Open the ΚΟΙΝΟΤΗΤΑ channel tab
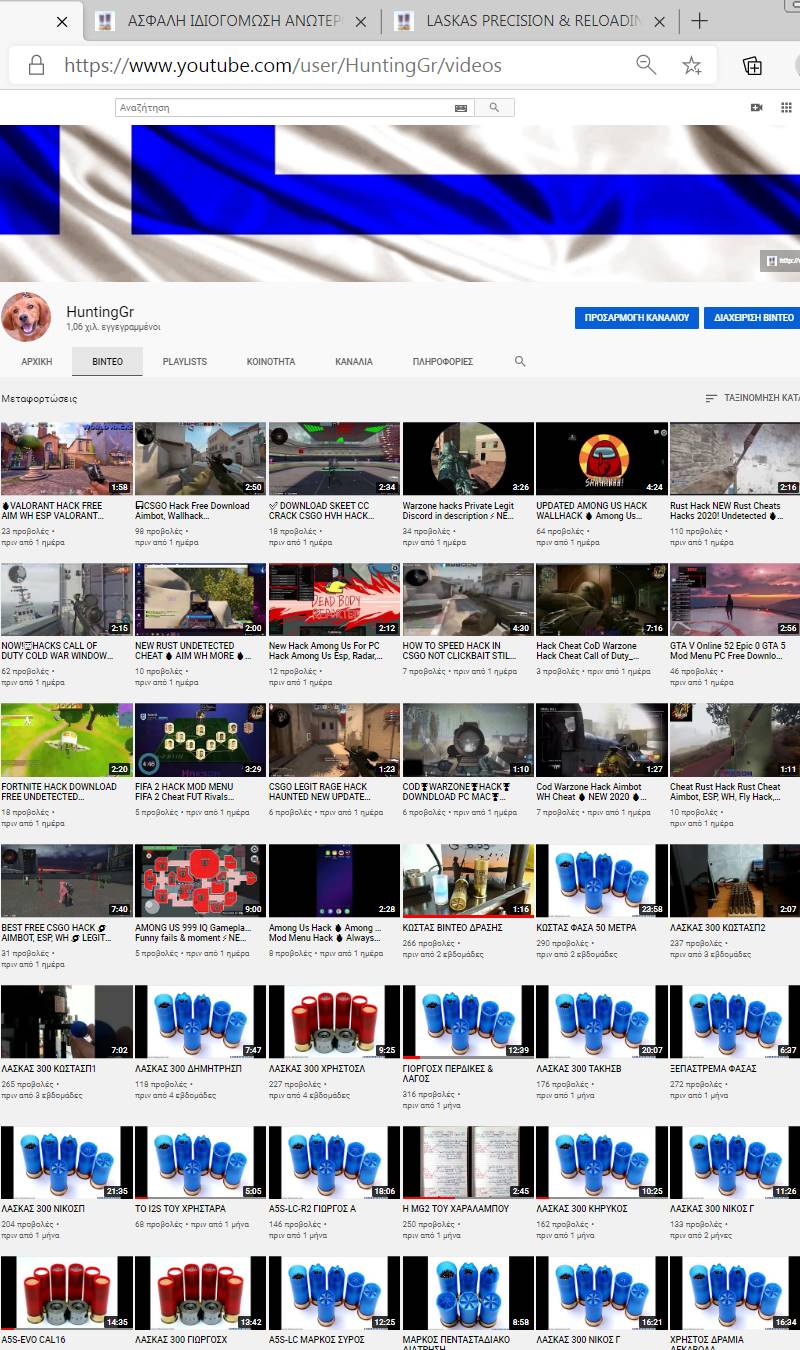The height and width of the screenshot is (1350, 800). tap(271, 361)
